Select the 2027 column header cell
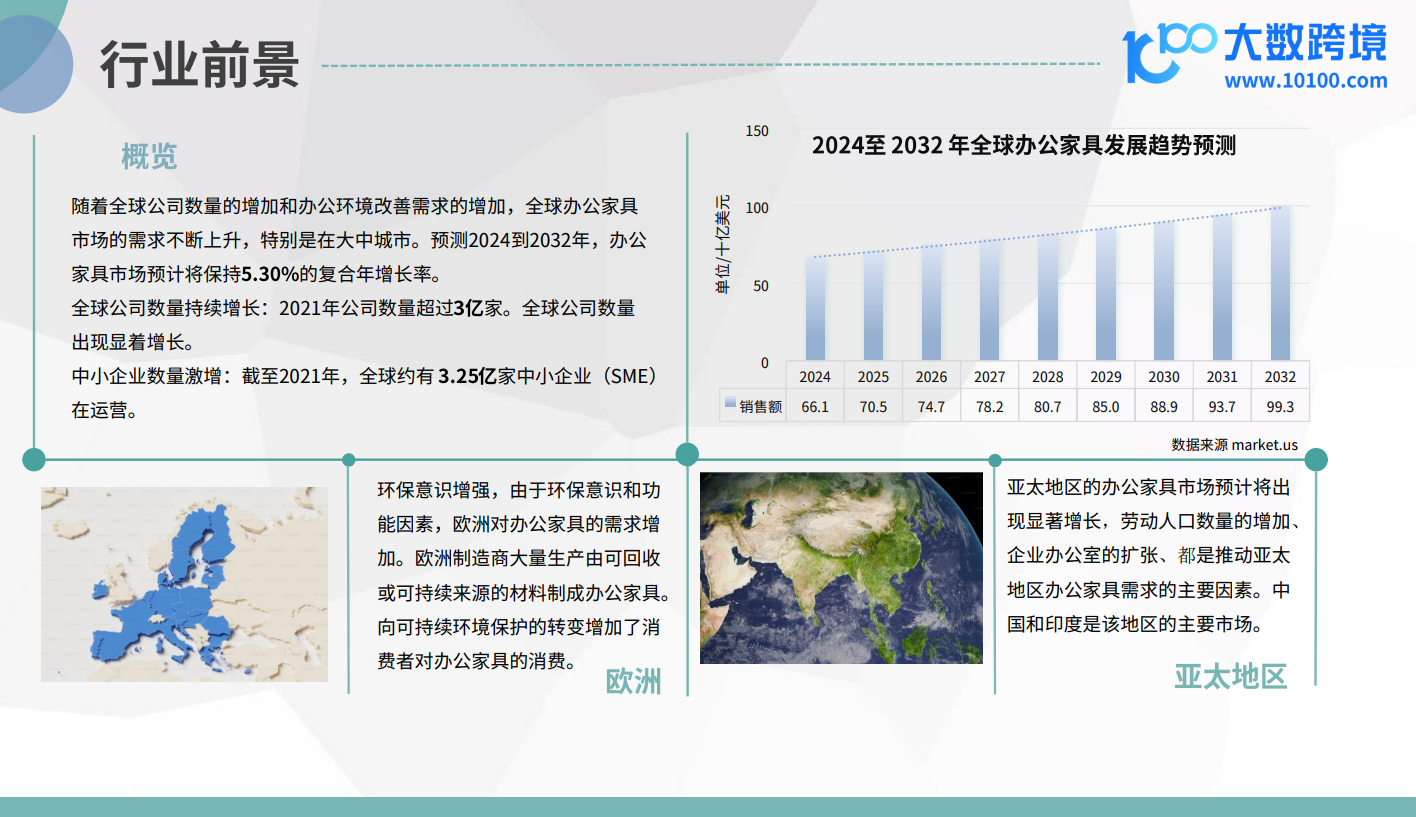Screen dimensions: 1416x817 pos(989,377)
